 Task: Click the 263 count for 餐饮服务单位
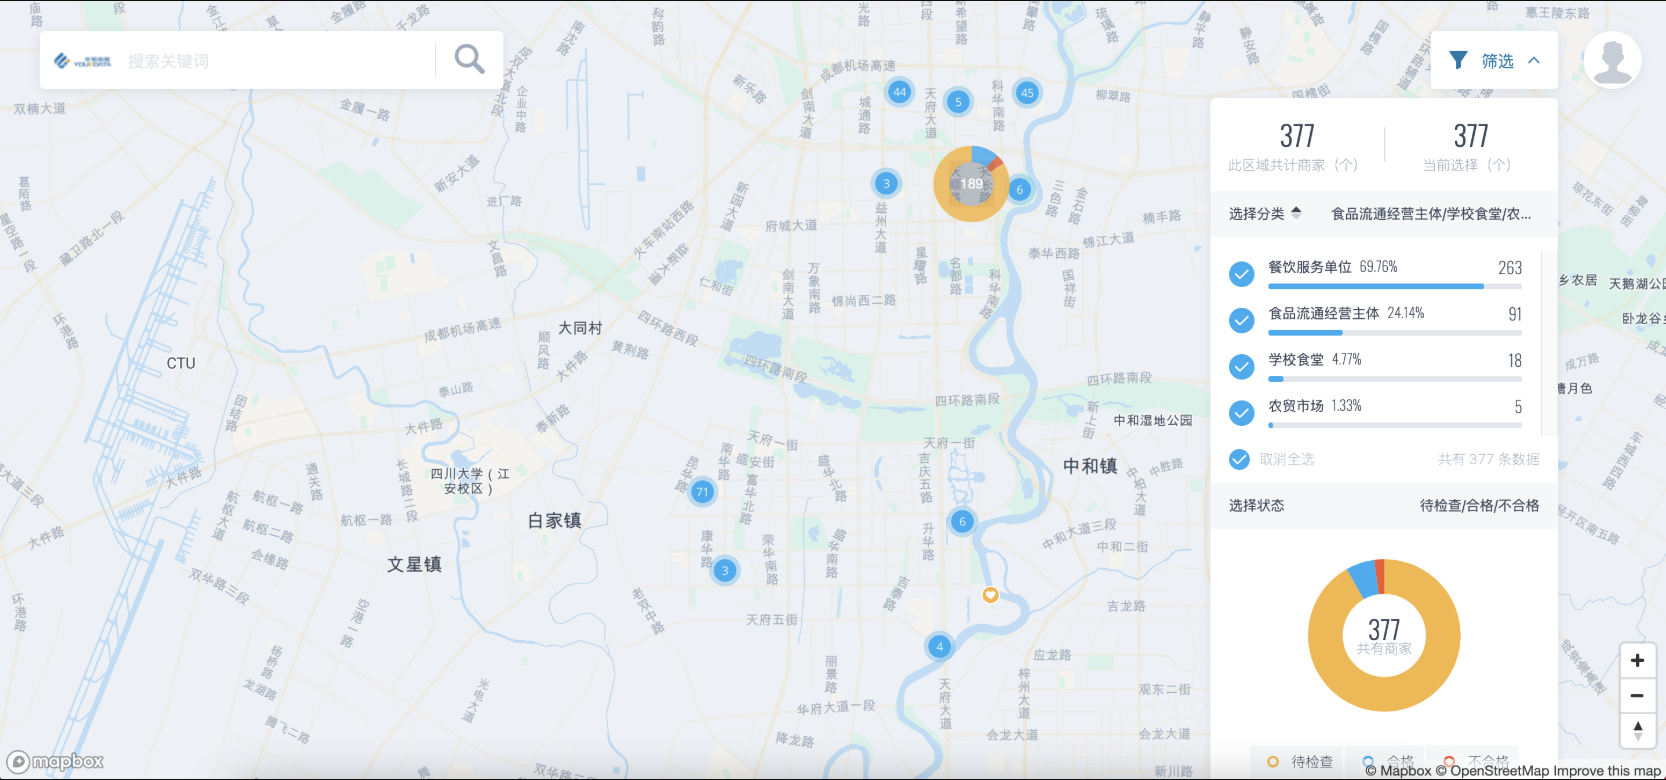tap(1510, 268)
